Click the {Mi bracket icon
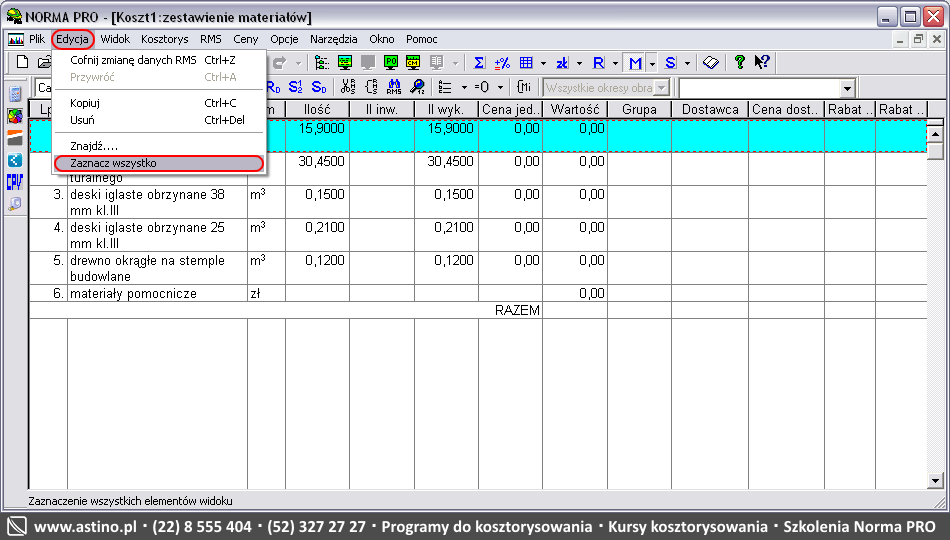950x540 pixels. (524, 87)
